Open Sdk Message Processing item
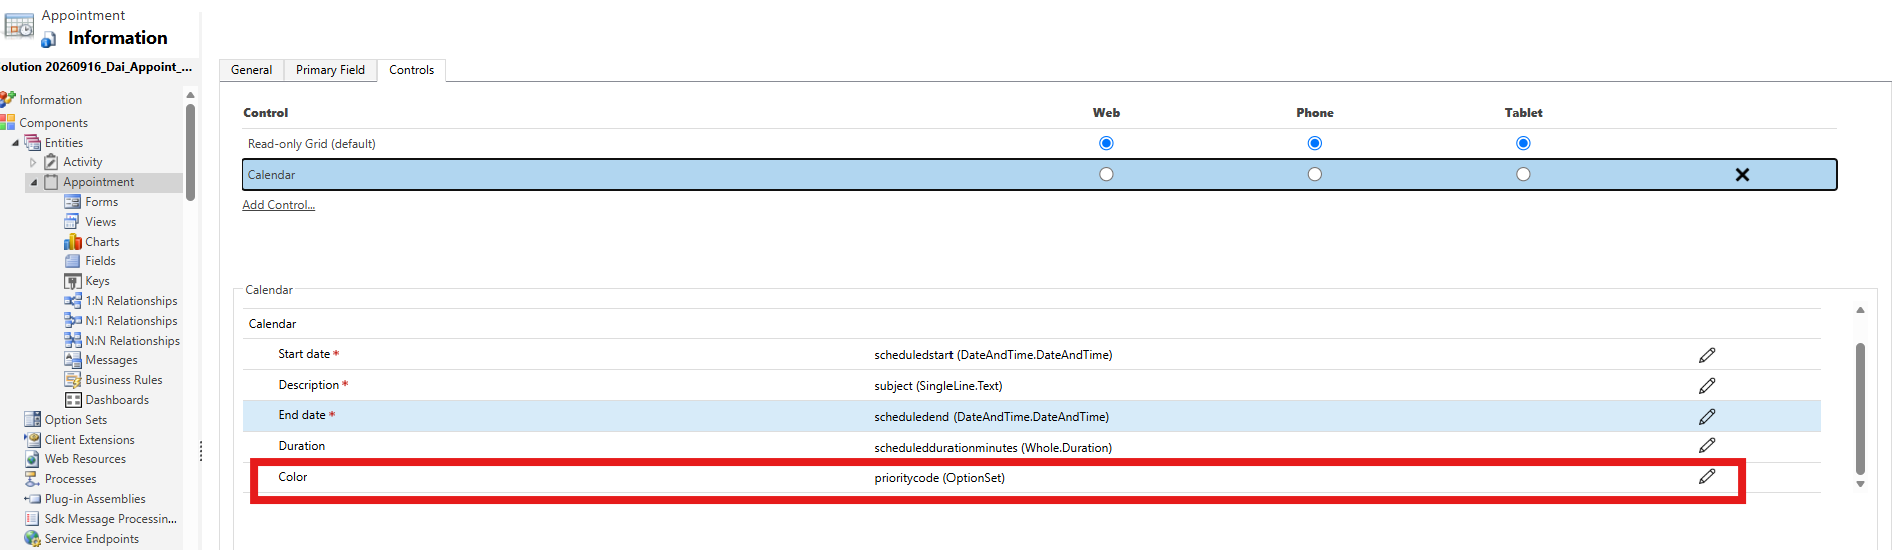The width and height of the screenshot is (1894, 550). tap(110, 519)
